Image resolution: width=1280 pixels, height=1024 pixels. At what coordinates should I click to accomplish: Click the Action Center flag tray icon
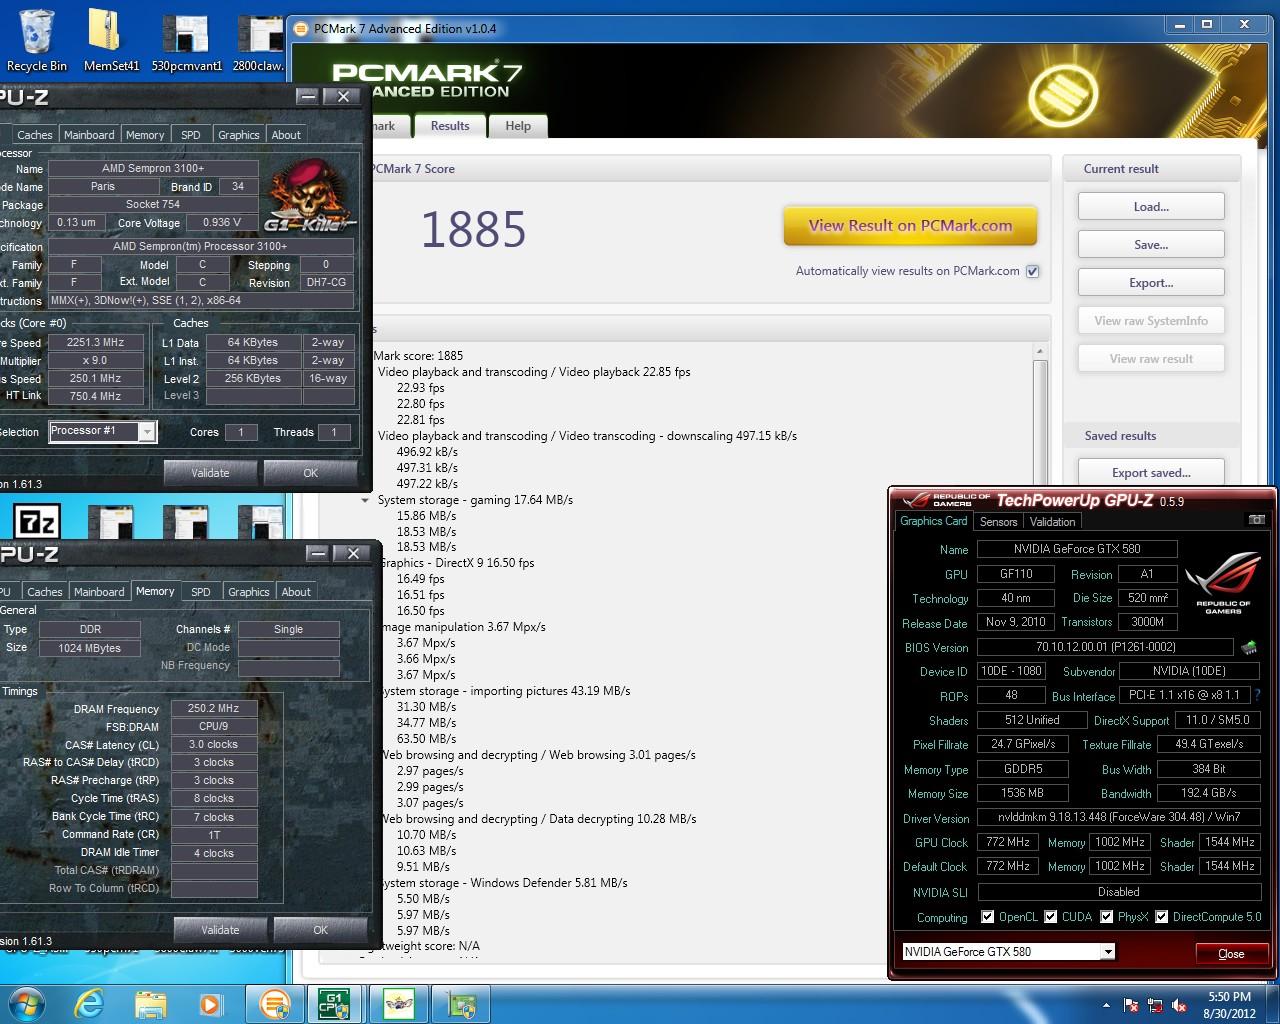(1131, 1005)
